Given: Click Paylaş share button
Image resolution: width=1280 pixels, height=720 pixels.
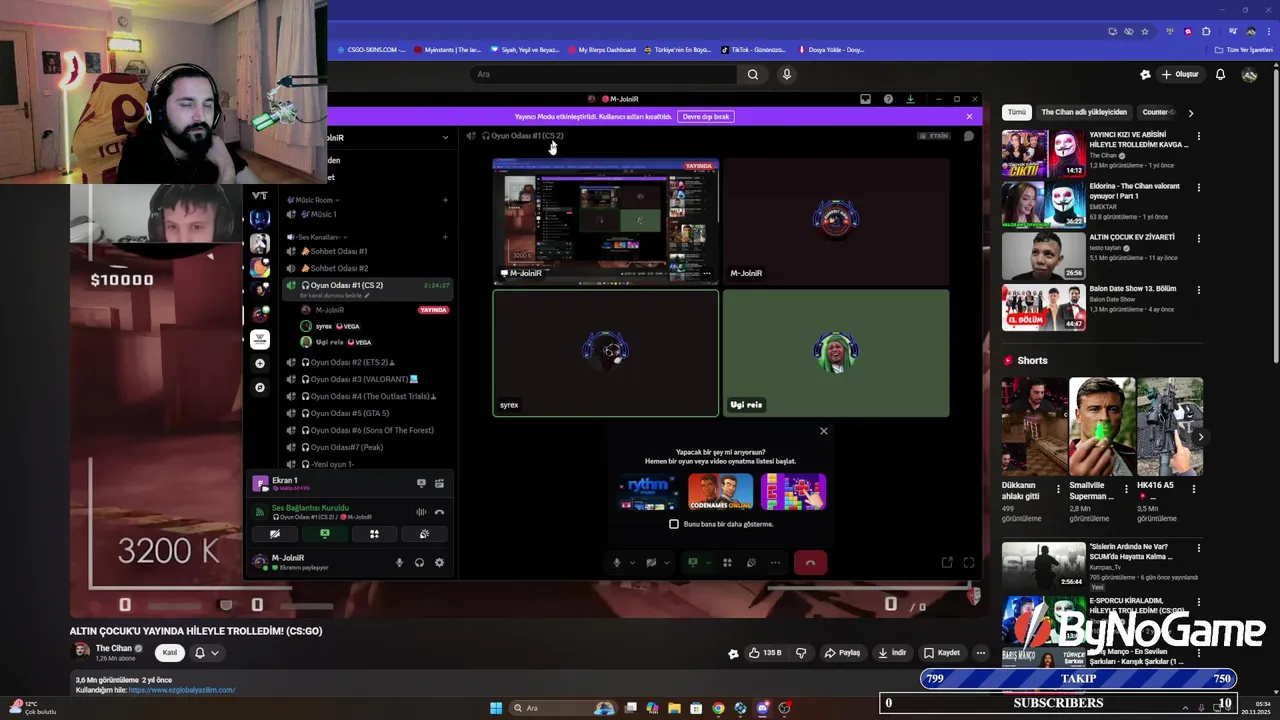Looking at the screenshot, I should (842, 653).
